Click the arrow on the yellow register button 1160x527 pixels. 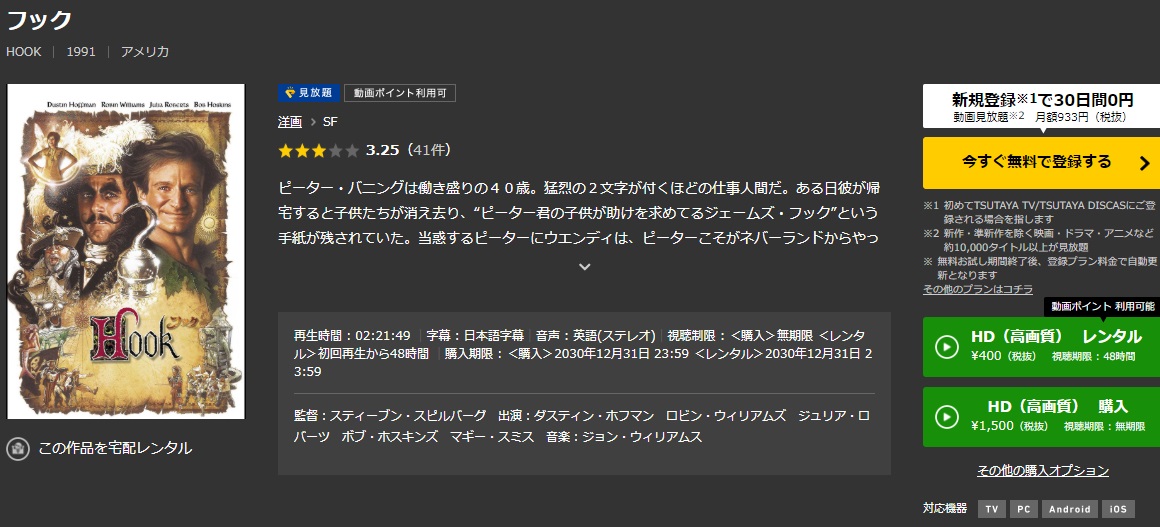pyautogui.click(x=1144, y=163)
